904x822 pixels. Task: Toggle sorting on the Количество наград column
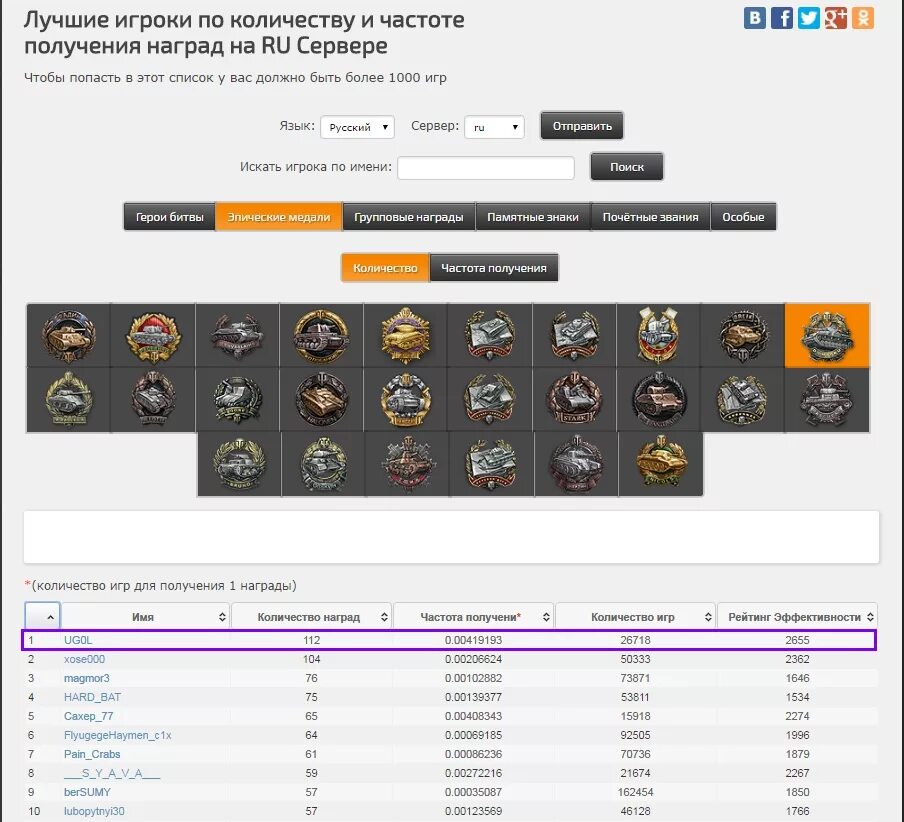309,617
